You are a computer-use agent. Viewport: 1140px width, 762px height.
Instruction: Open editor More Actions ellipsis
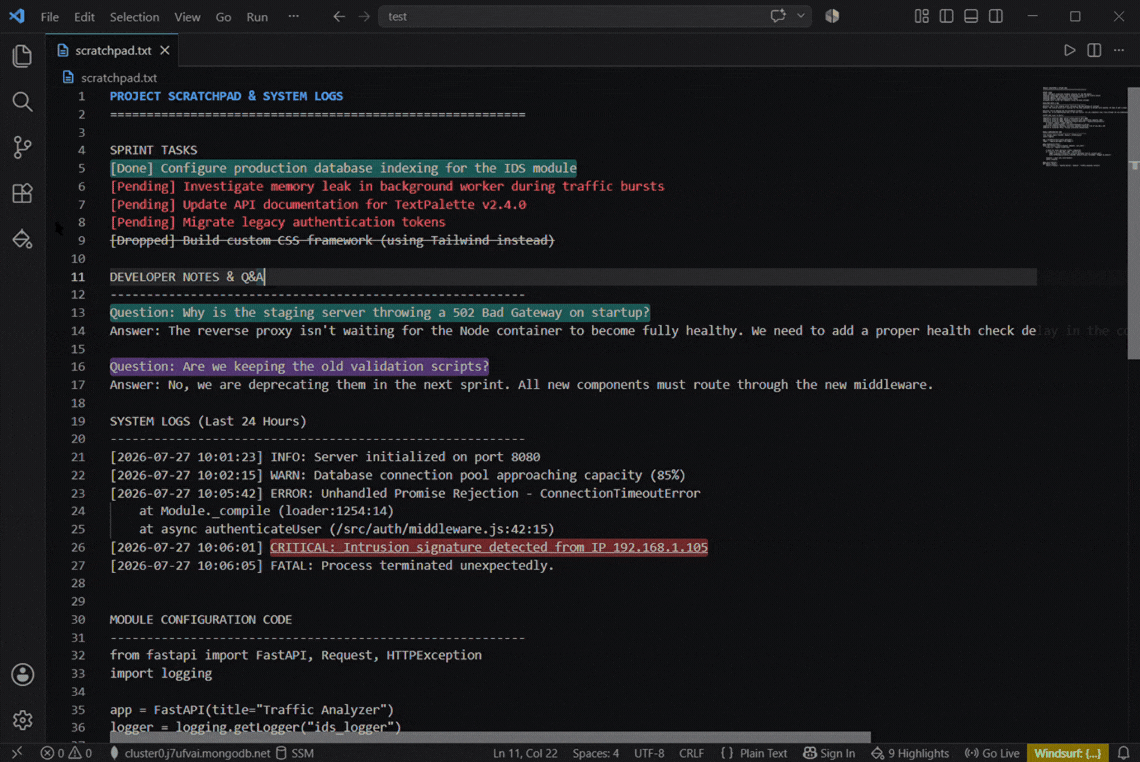[x=1119, y=50]
